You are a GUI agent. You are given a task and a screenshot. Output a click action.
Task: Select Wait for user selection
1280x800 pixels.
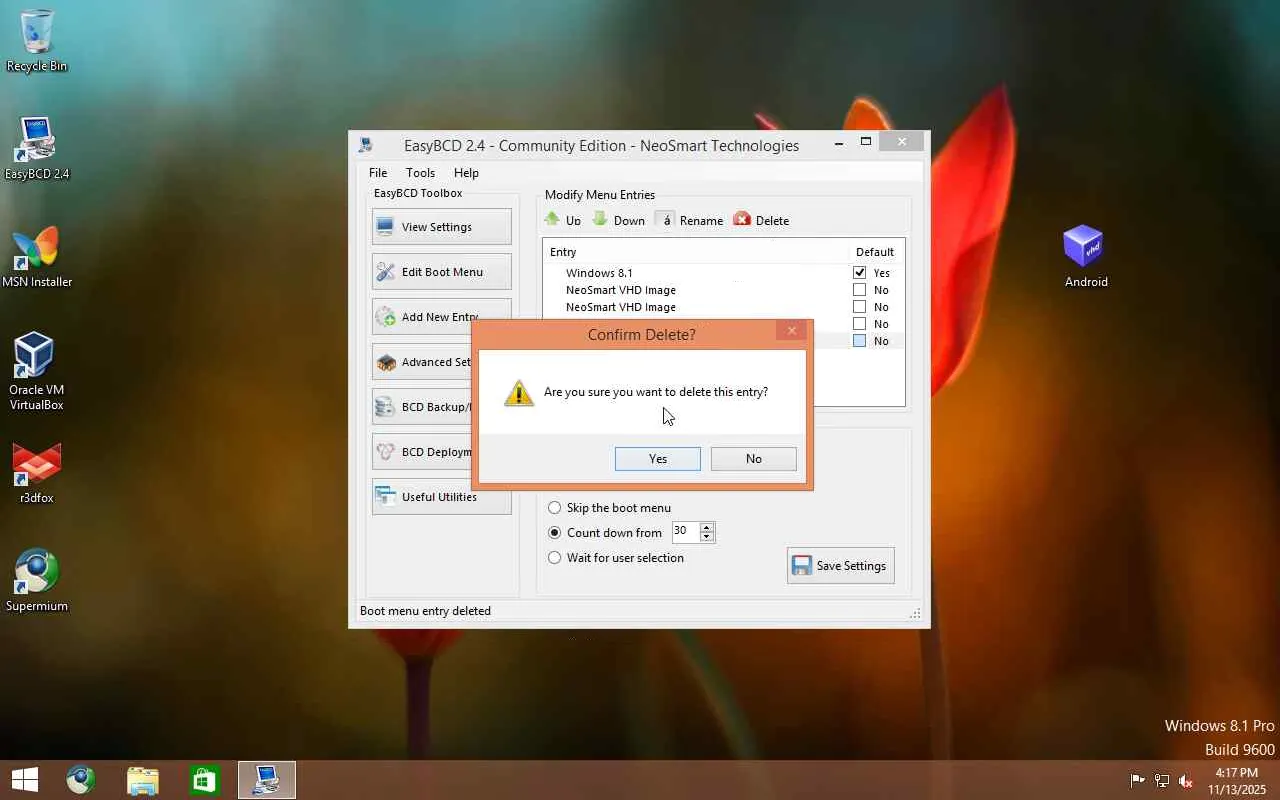coord(615,558)
